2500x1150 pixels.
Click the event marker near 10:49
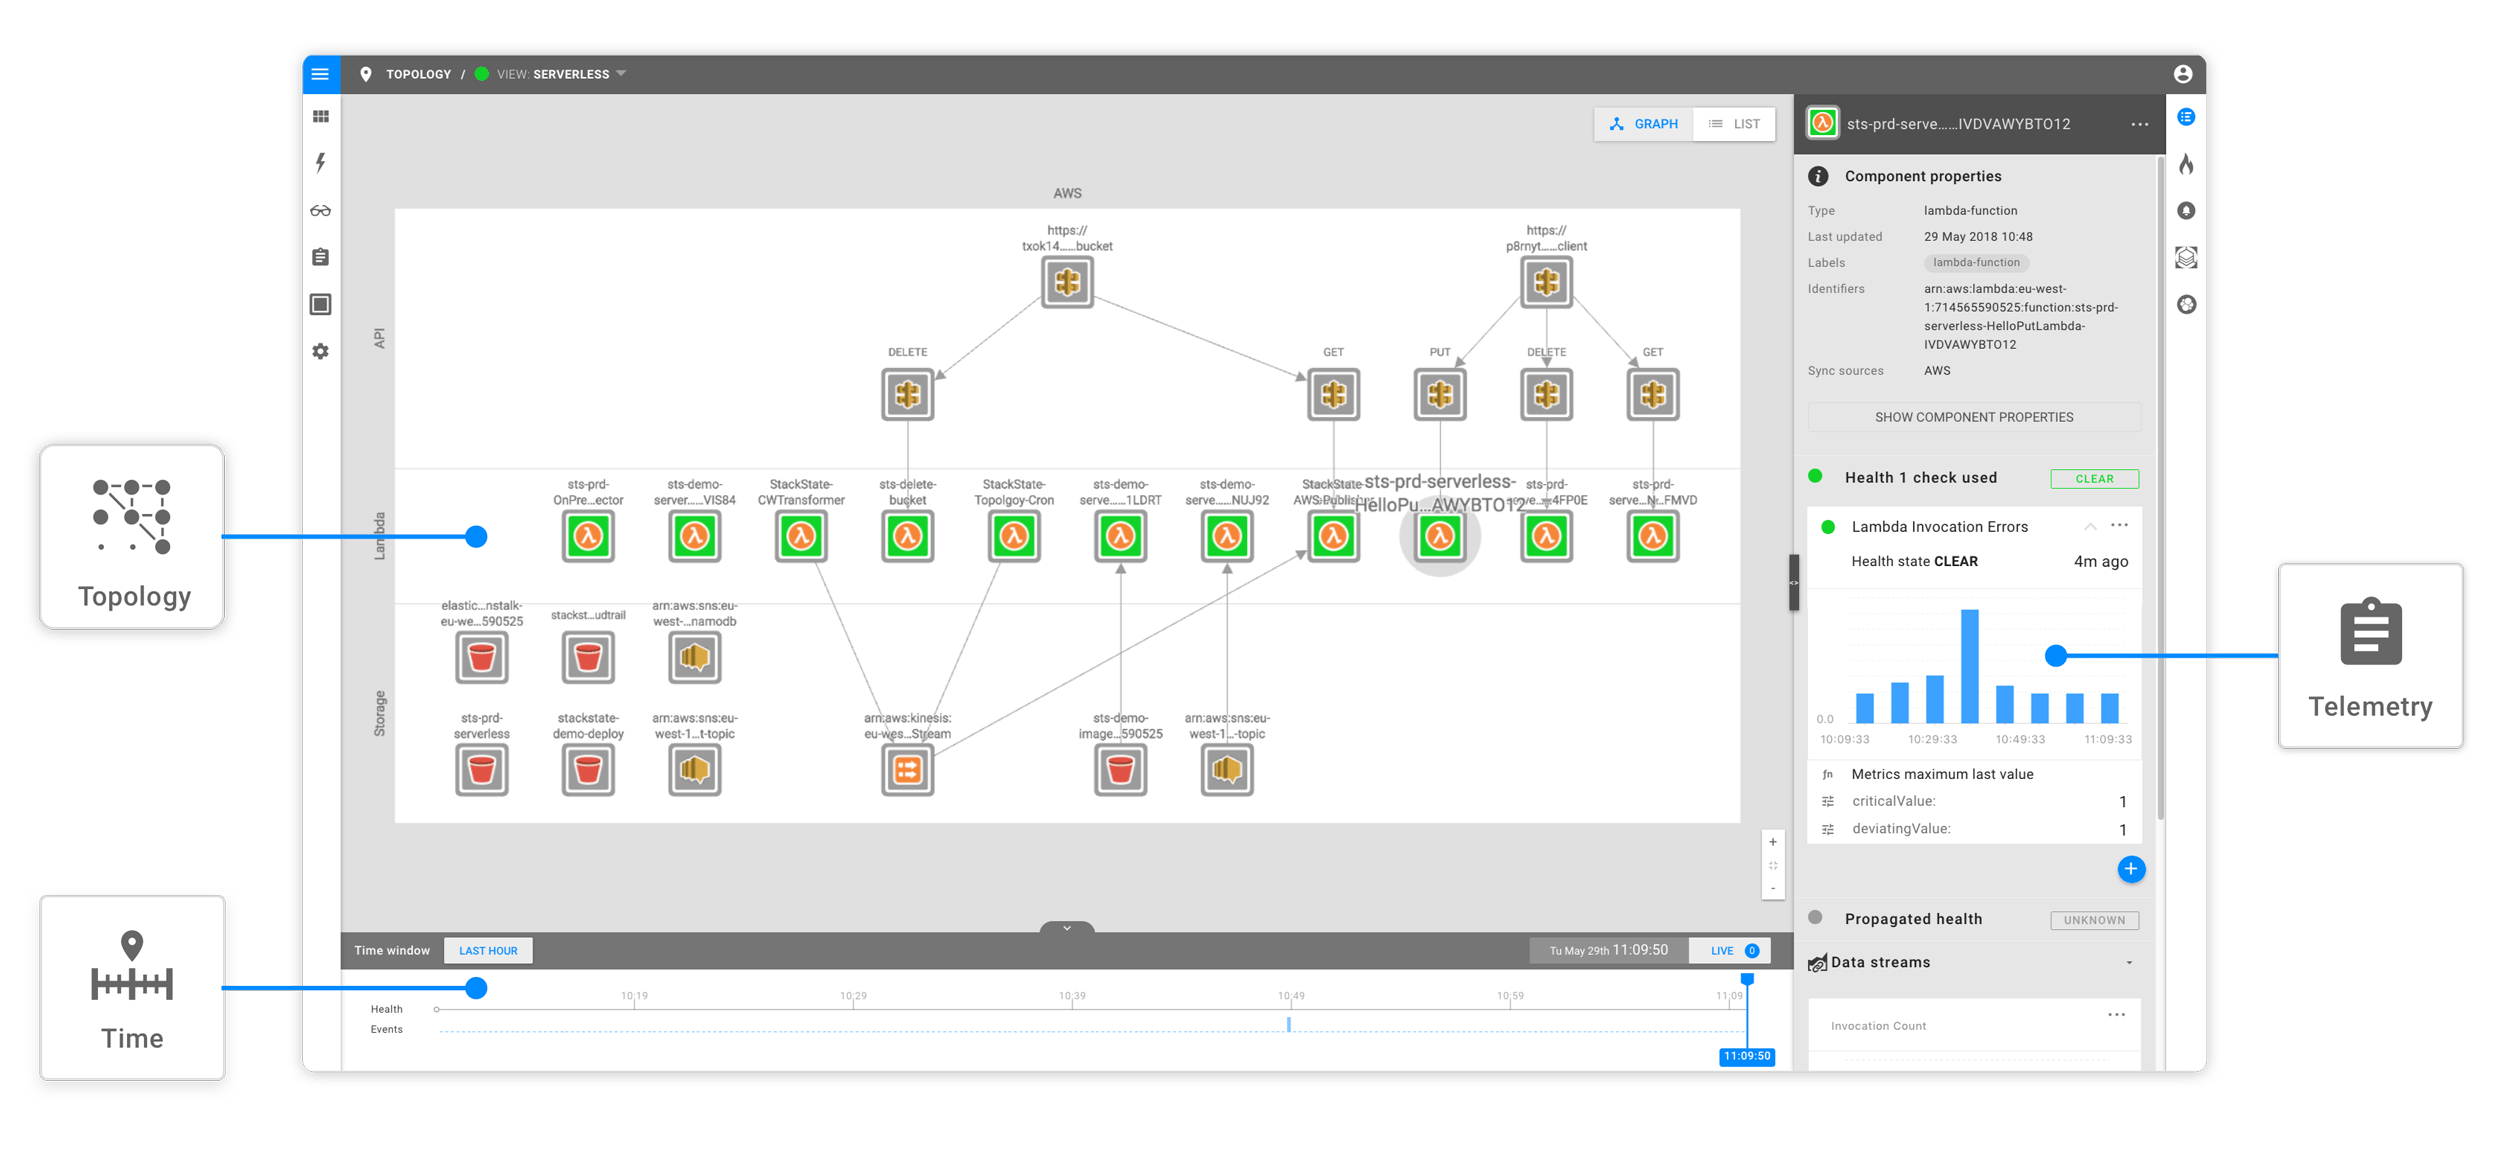[x=1289, y=1024]
